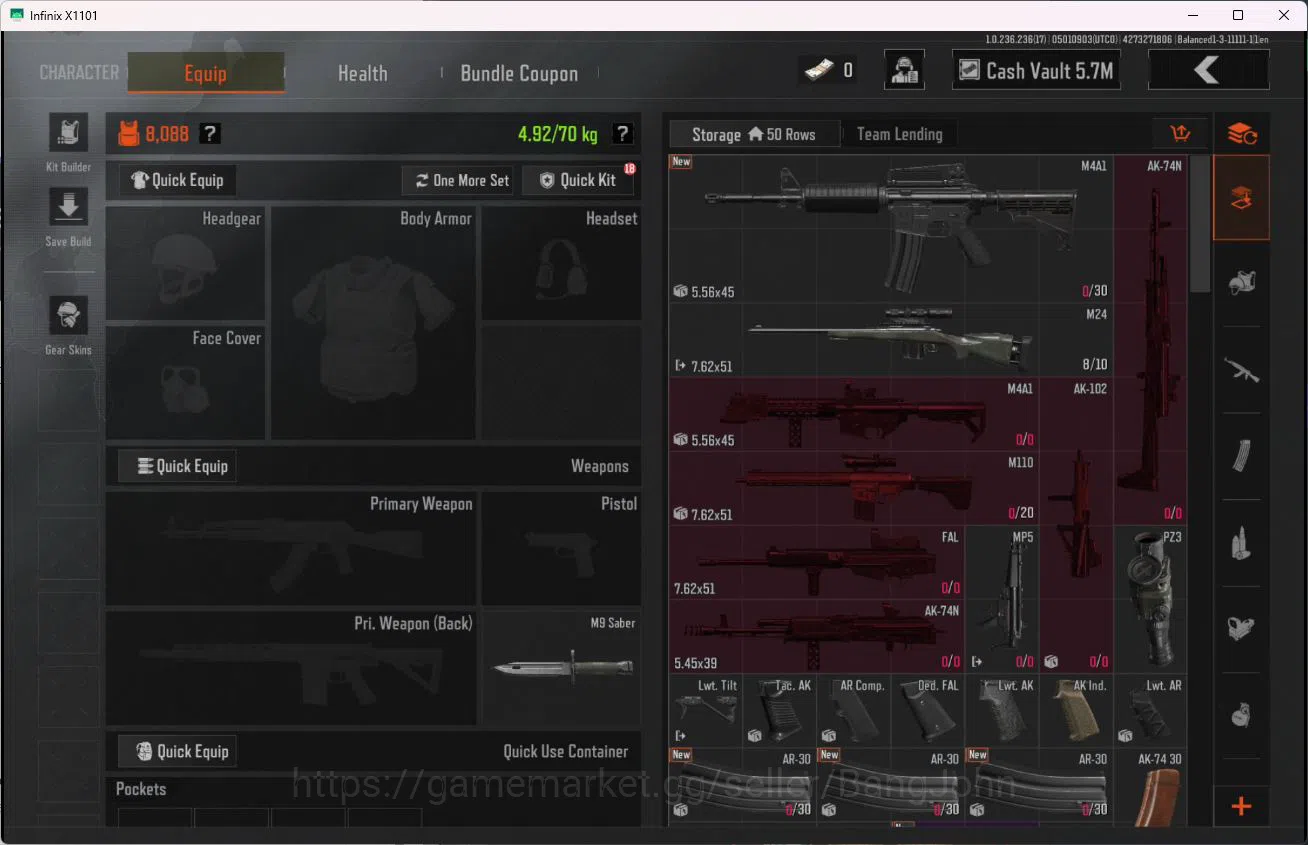Screen dimensions: 1308x845
Task: Click the 8,088 gear value
Action: click(167, 134)
